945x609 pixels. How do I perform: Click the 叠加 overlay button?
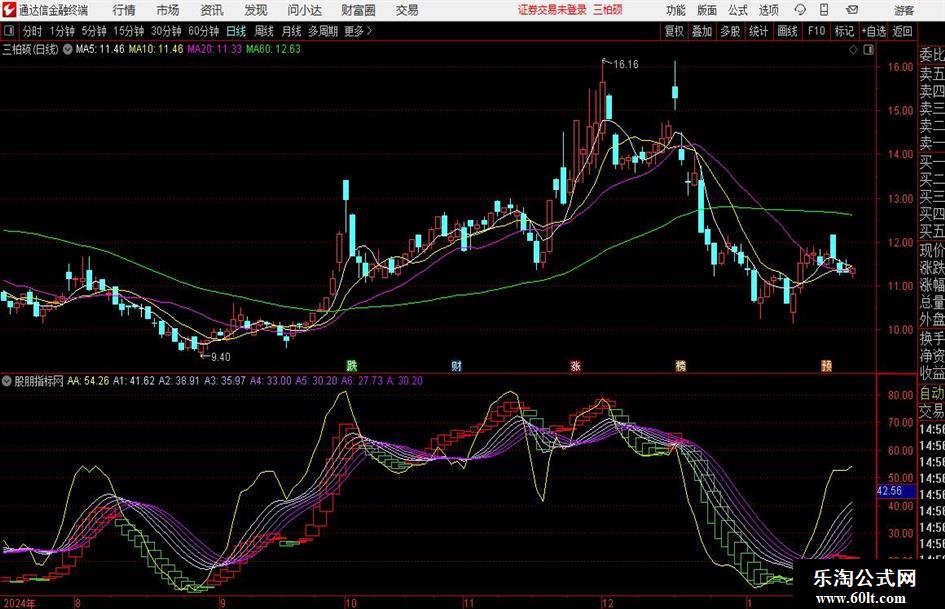(x=702, y=31)
